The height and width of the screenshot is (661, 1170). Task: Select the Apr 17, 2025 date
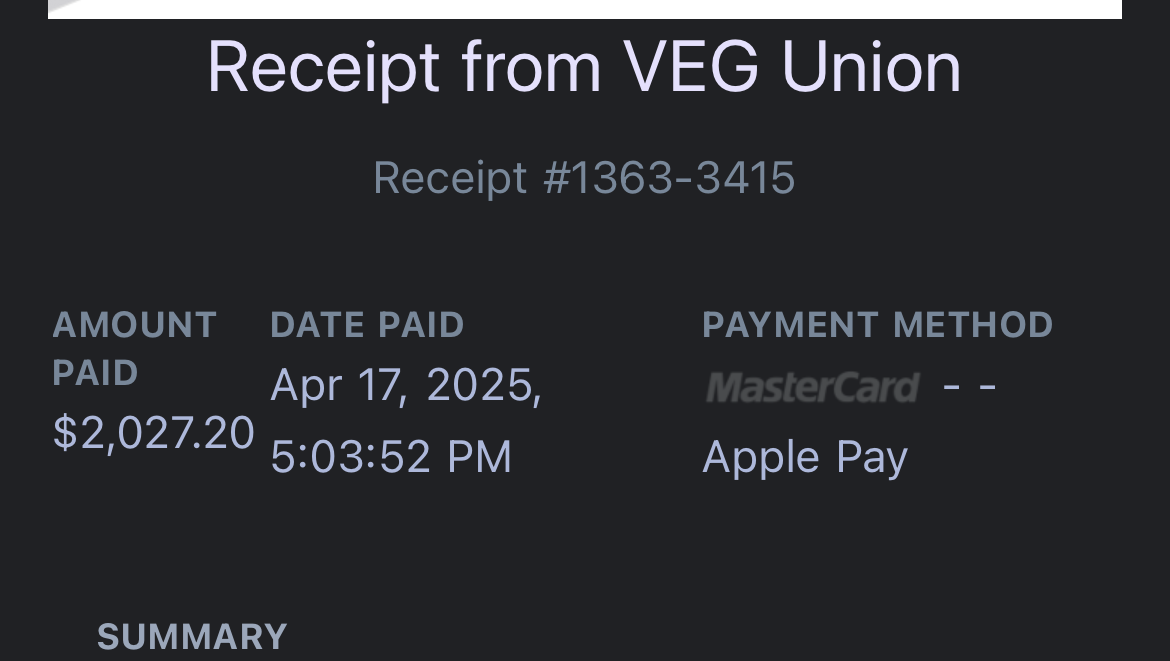coord(405,385)
